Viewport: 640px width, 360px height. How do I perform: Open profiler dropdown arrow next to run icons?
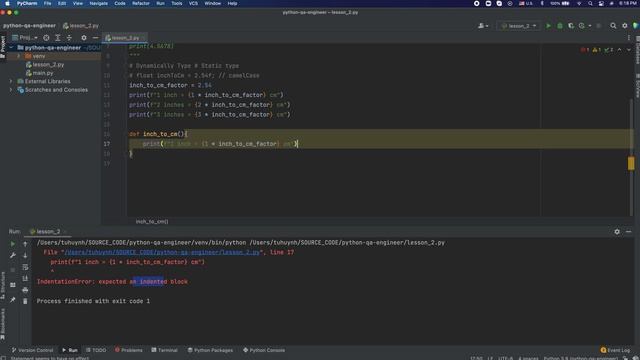[x=590, y=26]
